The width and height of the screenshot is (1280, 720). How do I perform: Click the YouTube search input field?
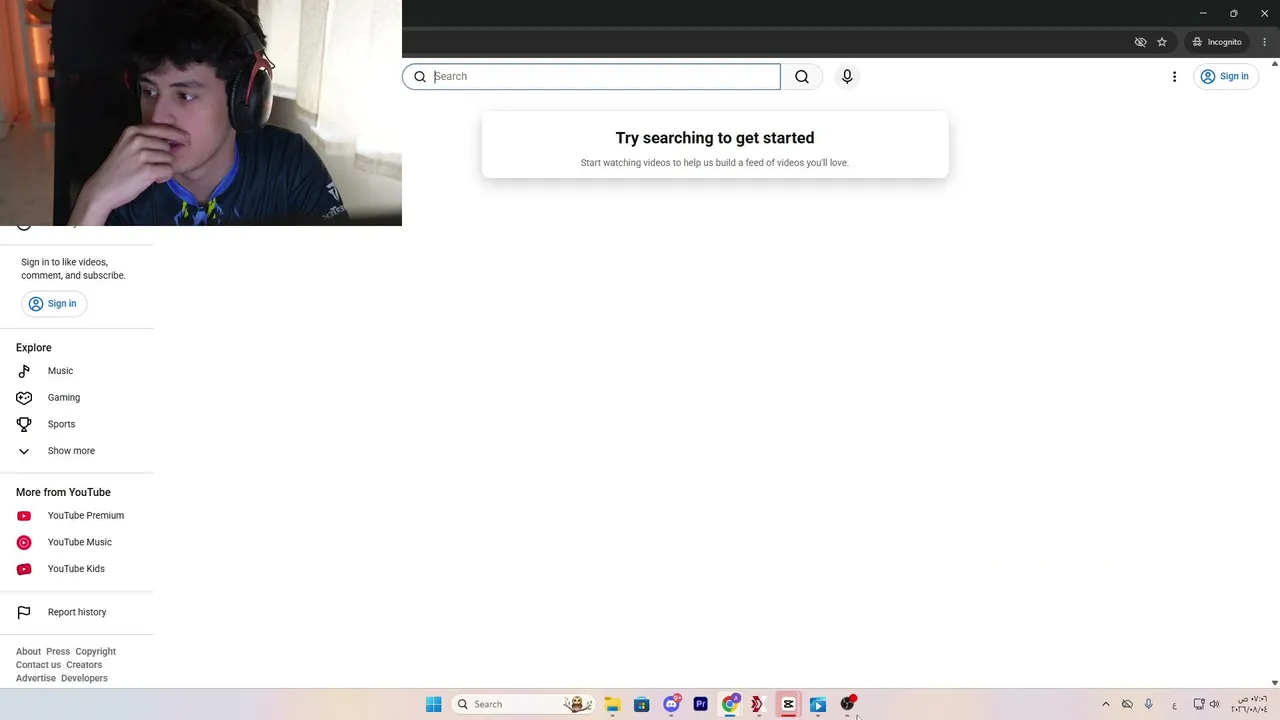coord(591,76)
